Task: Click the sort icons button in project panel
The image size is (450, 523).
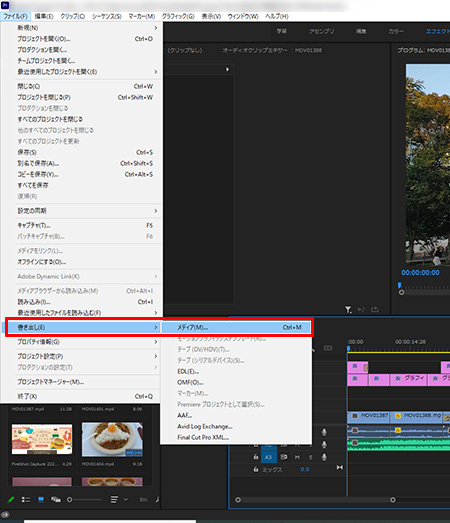Action: click(114, 499)
